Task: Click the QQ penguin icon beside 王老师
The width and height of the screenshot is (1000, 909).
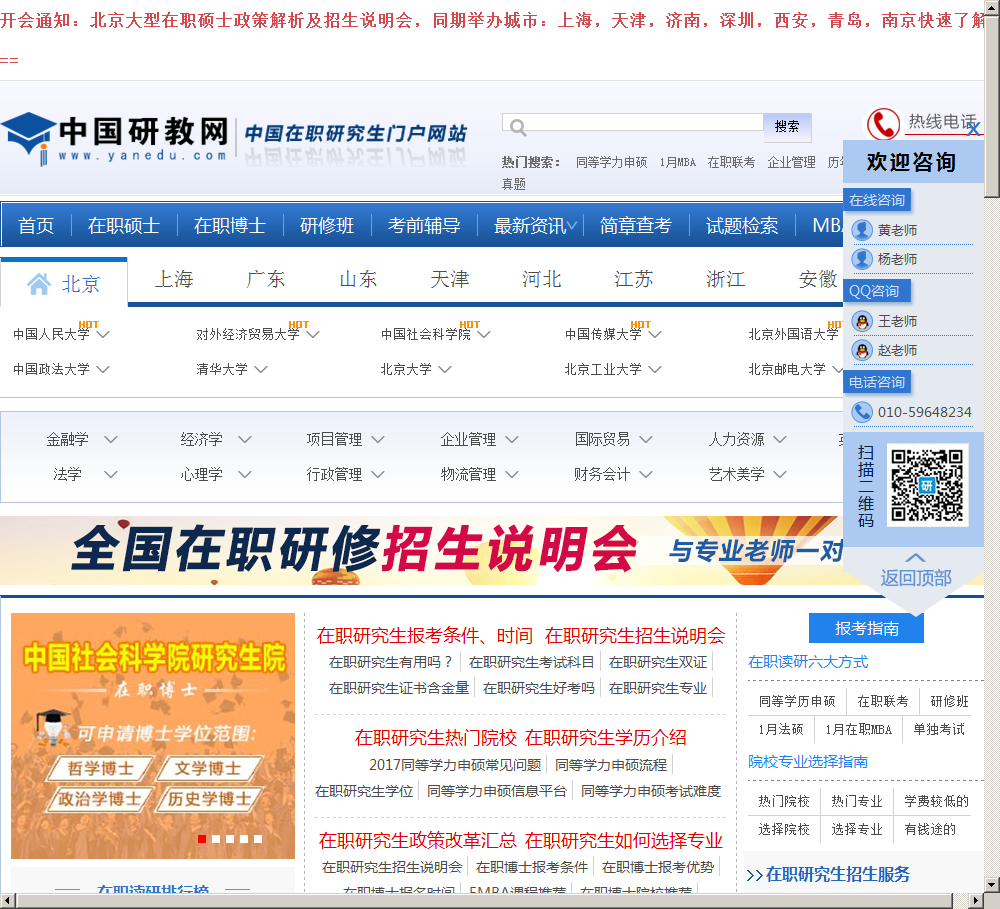Action: coord(862,321)
